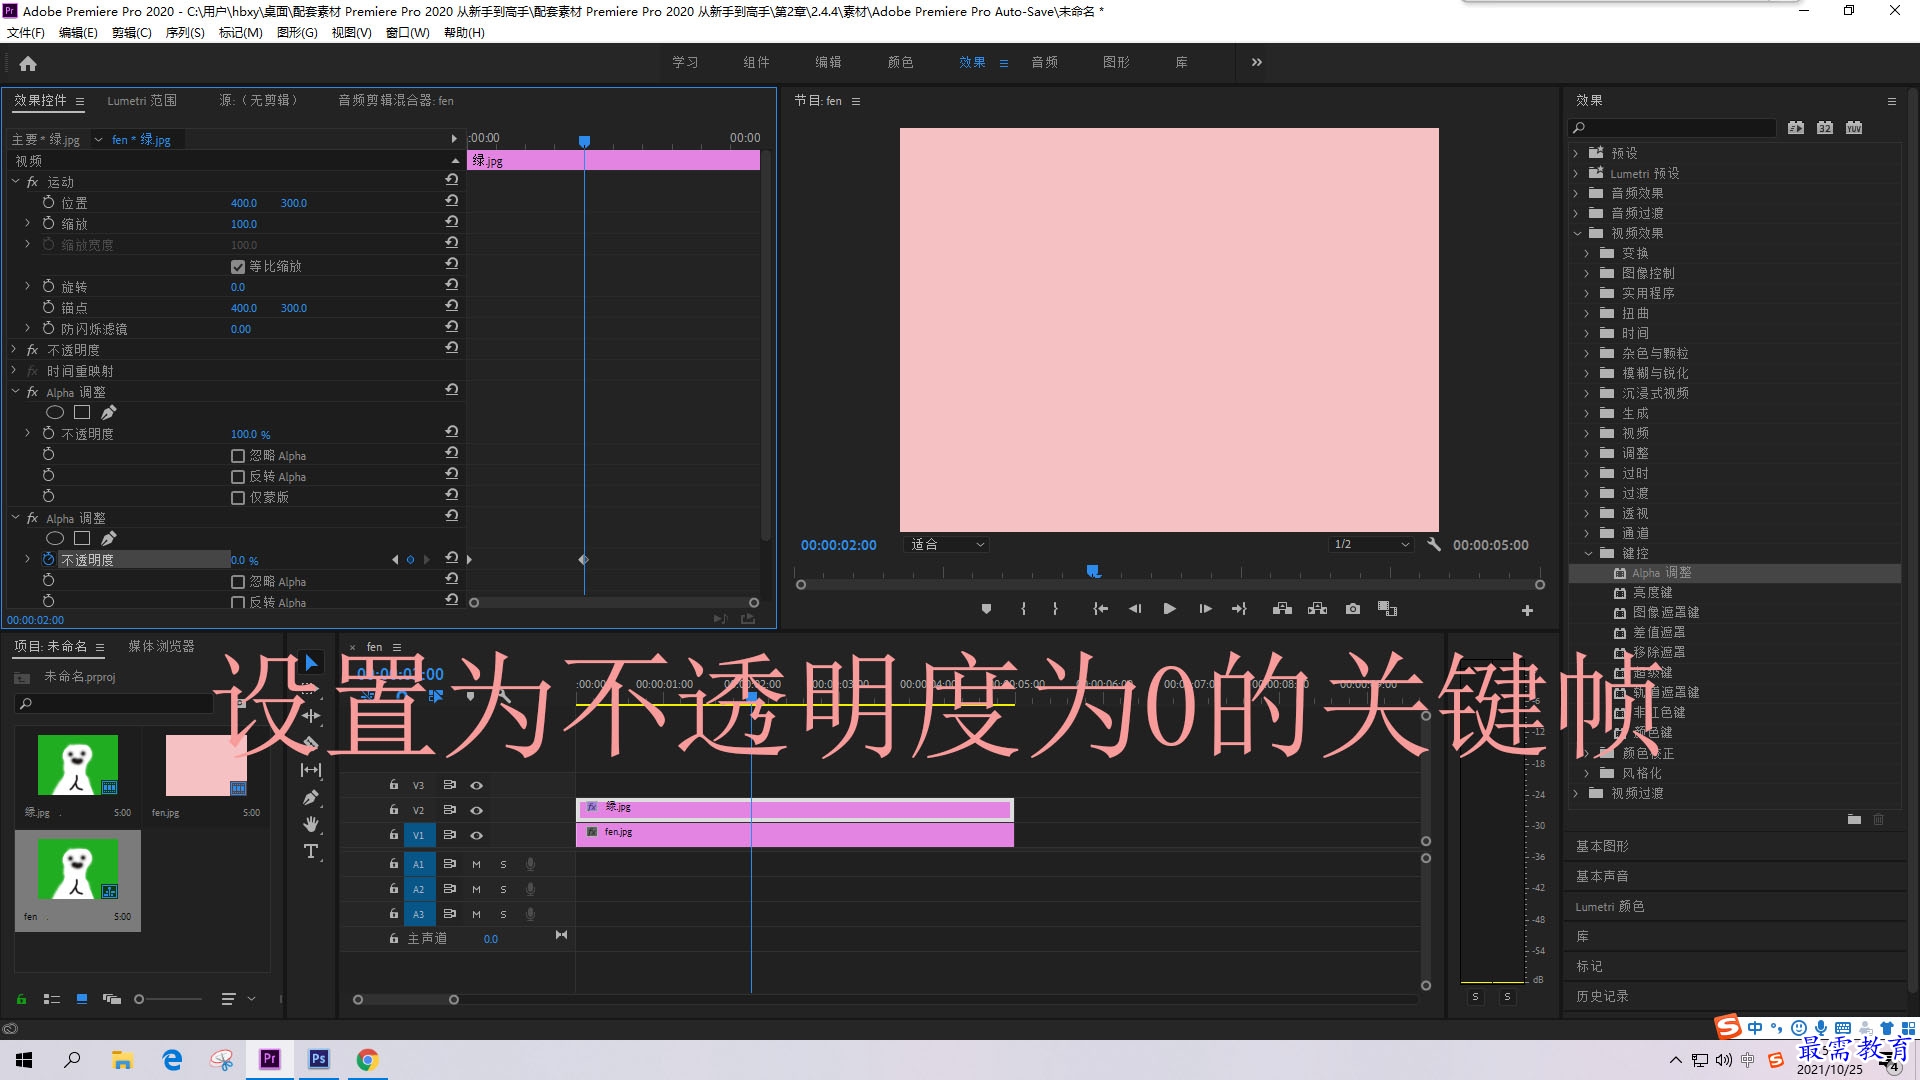Screen dimensions: 1920x1080
Task: Expand the 不透明度 fx group
Action: [x=14, y=350]
